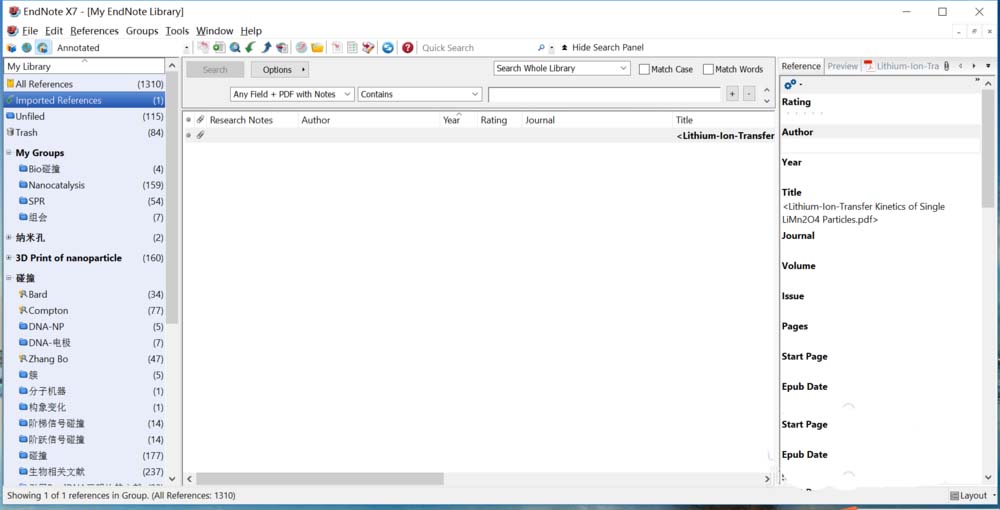Open the File menu
1000x510 pixels.
point(30,31)
